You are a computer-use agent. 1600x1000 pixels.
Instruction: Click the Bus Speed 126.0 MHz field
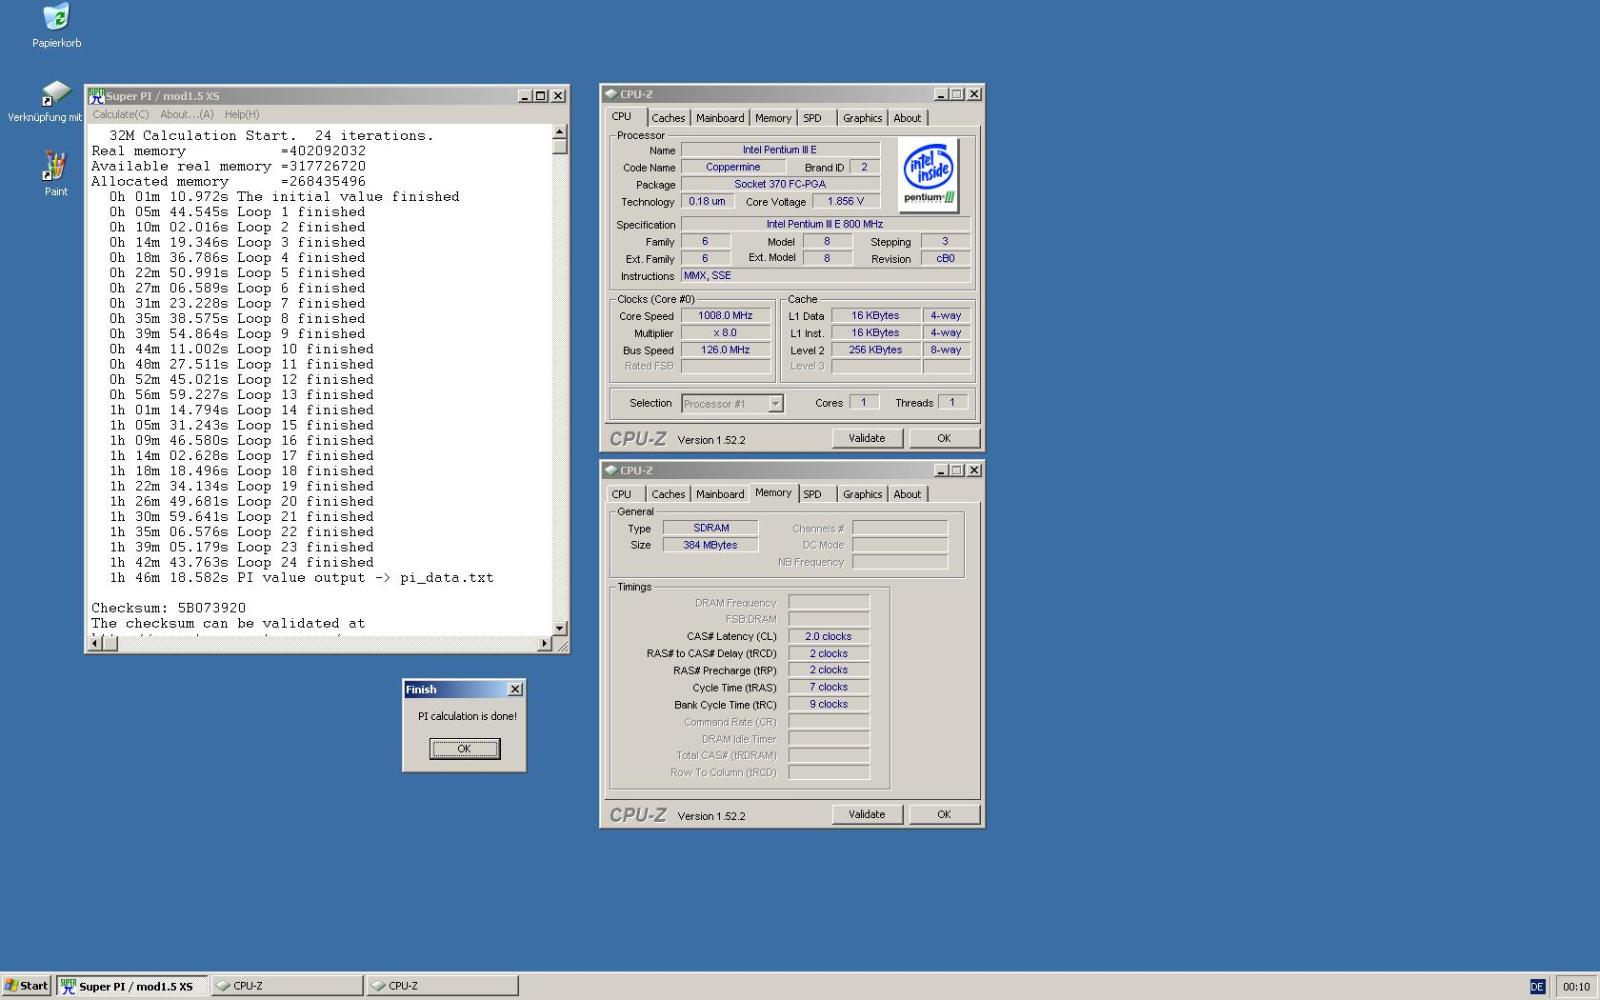tap(726, 350)
